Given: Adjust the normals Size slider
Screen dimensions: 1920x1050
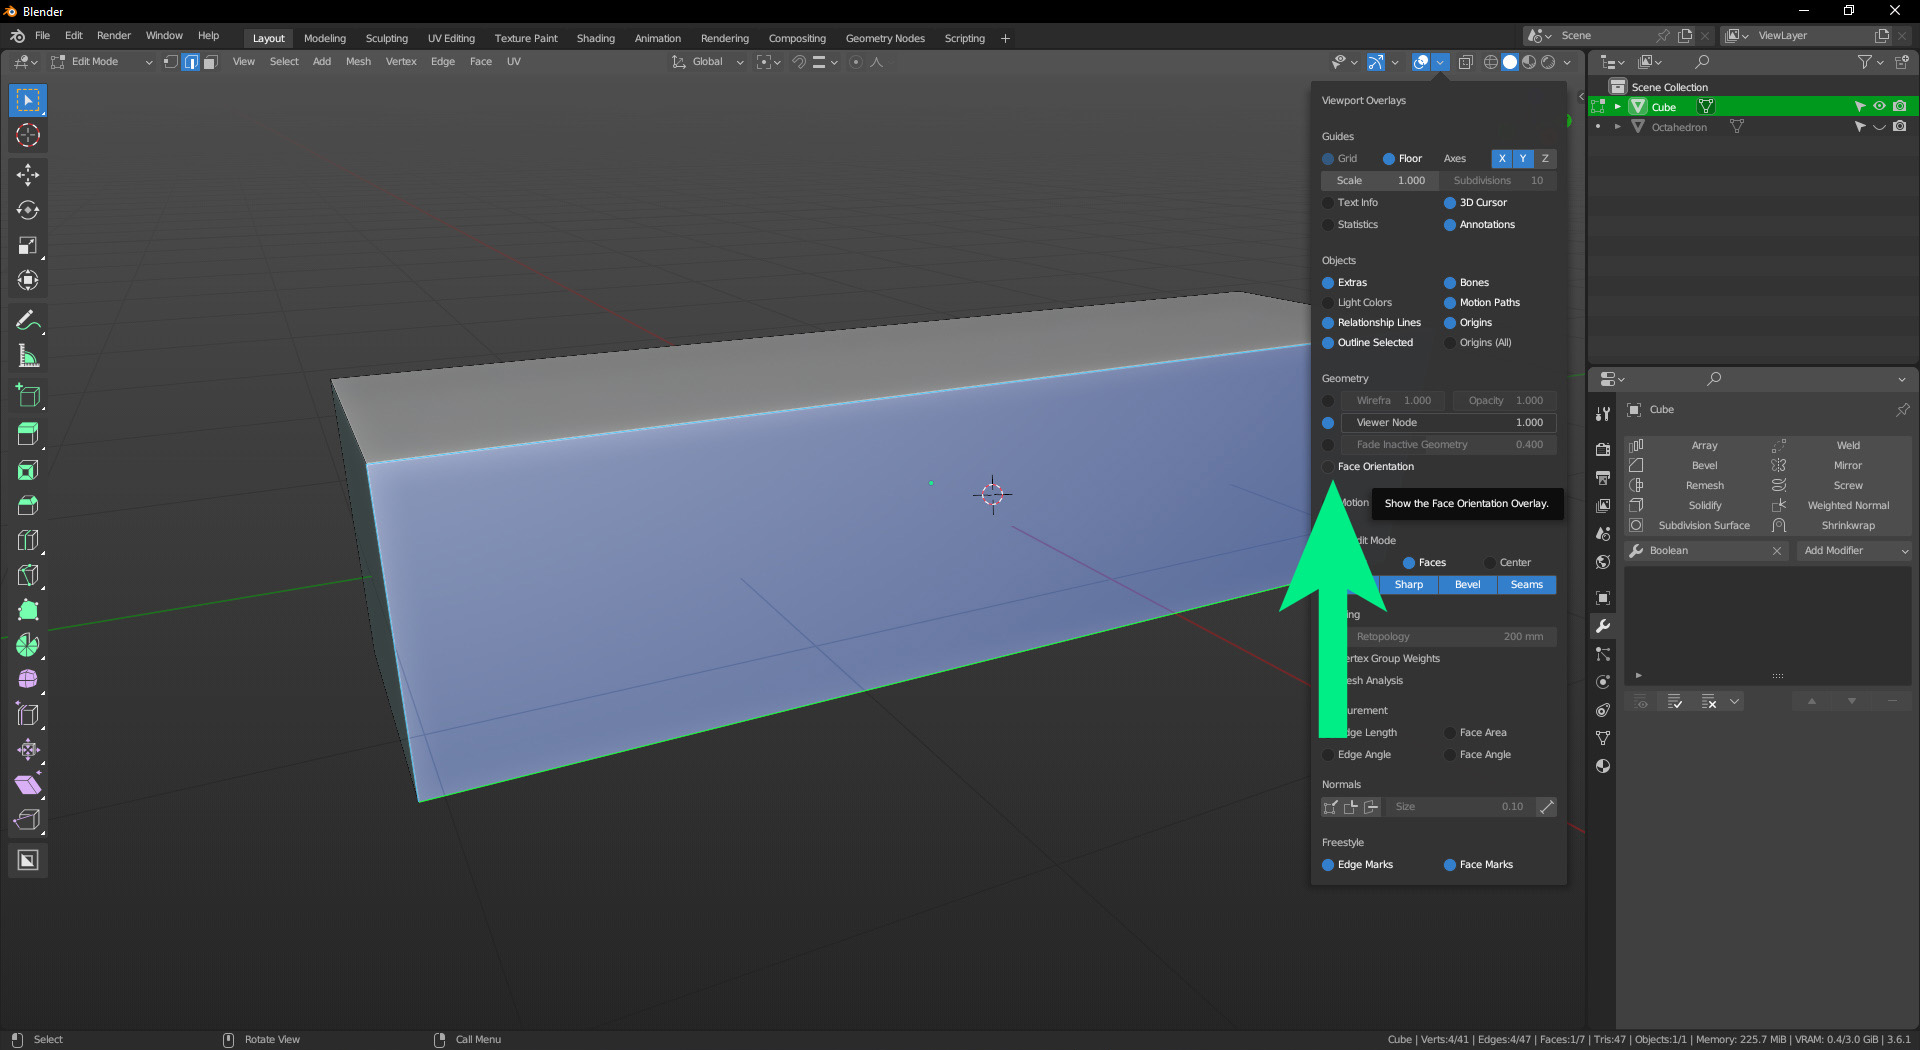Looking at the screenshot, I should click(x=1459, y=807).
